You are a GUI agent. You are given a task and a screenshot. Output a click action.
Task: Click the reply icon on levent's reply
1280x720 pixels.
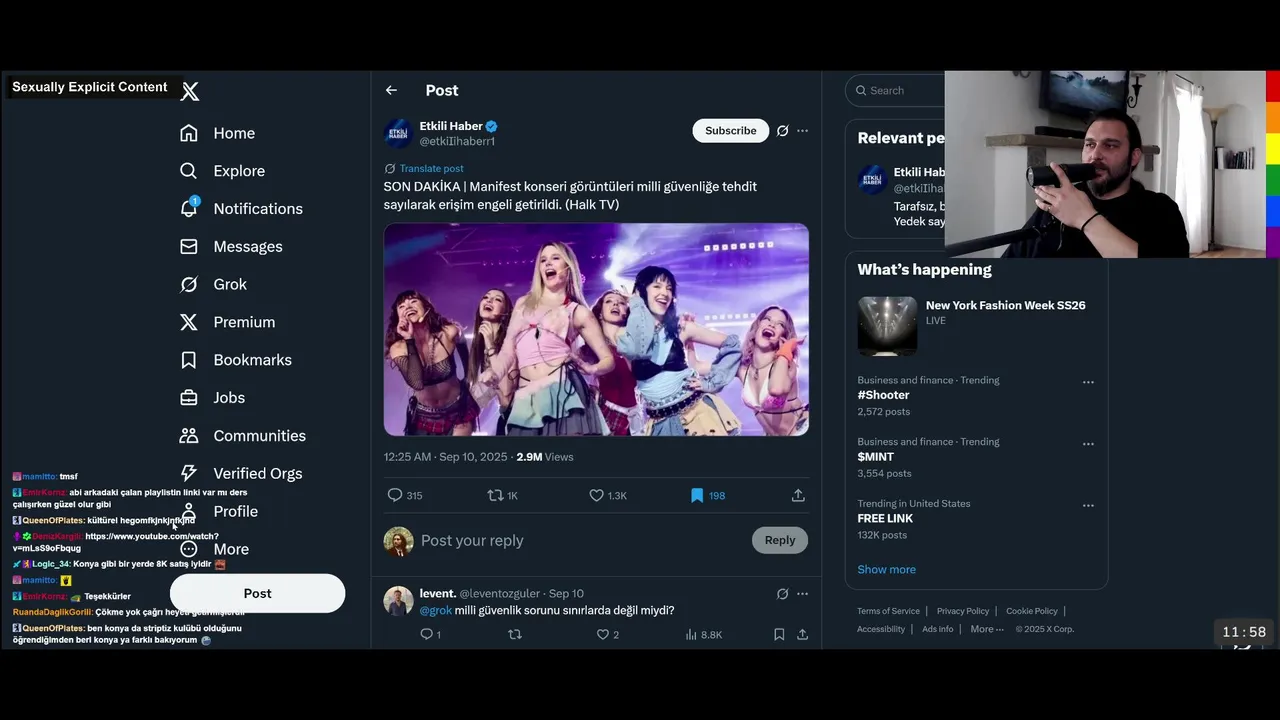pyautogui.click(x=426, y=634)
